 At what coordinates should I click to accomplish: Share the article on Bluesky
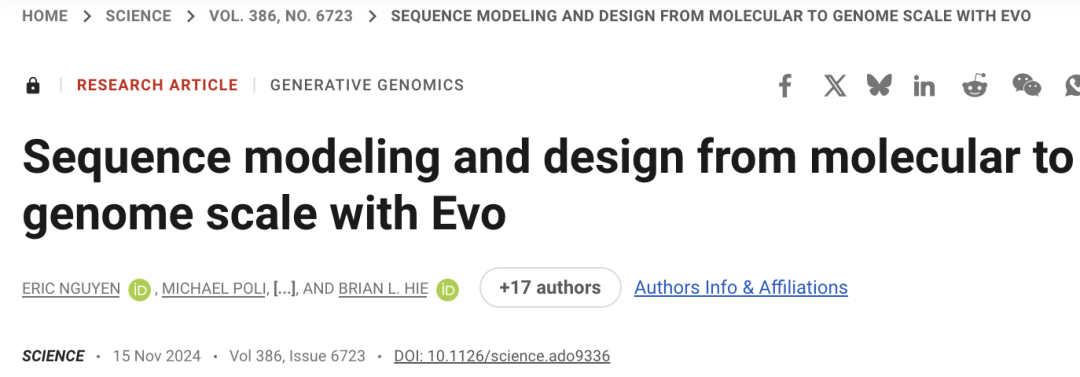(x=880, y=85)
